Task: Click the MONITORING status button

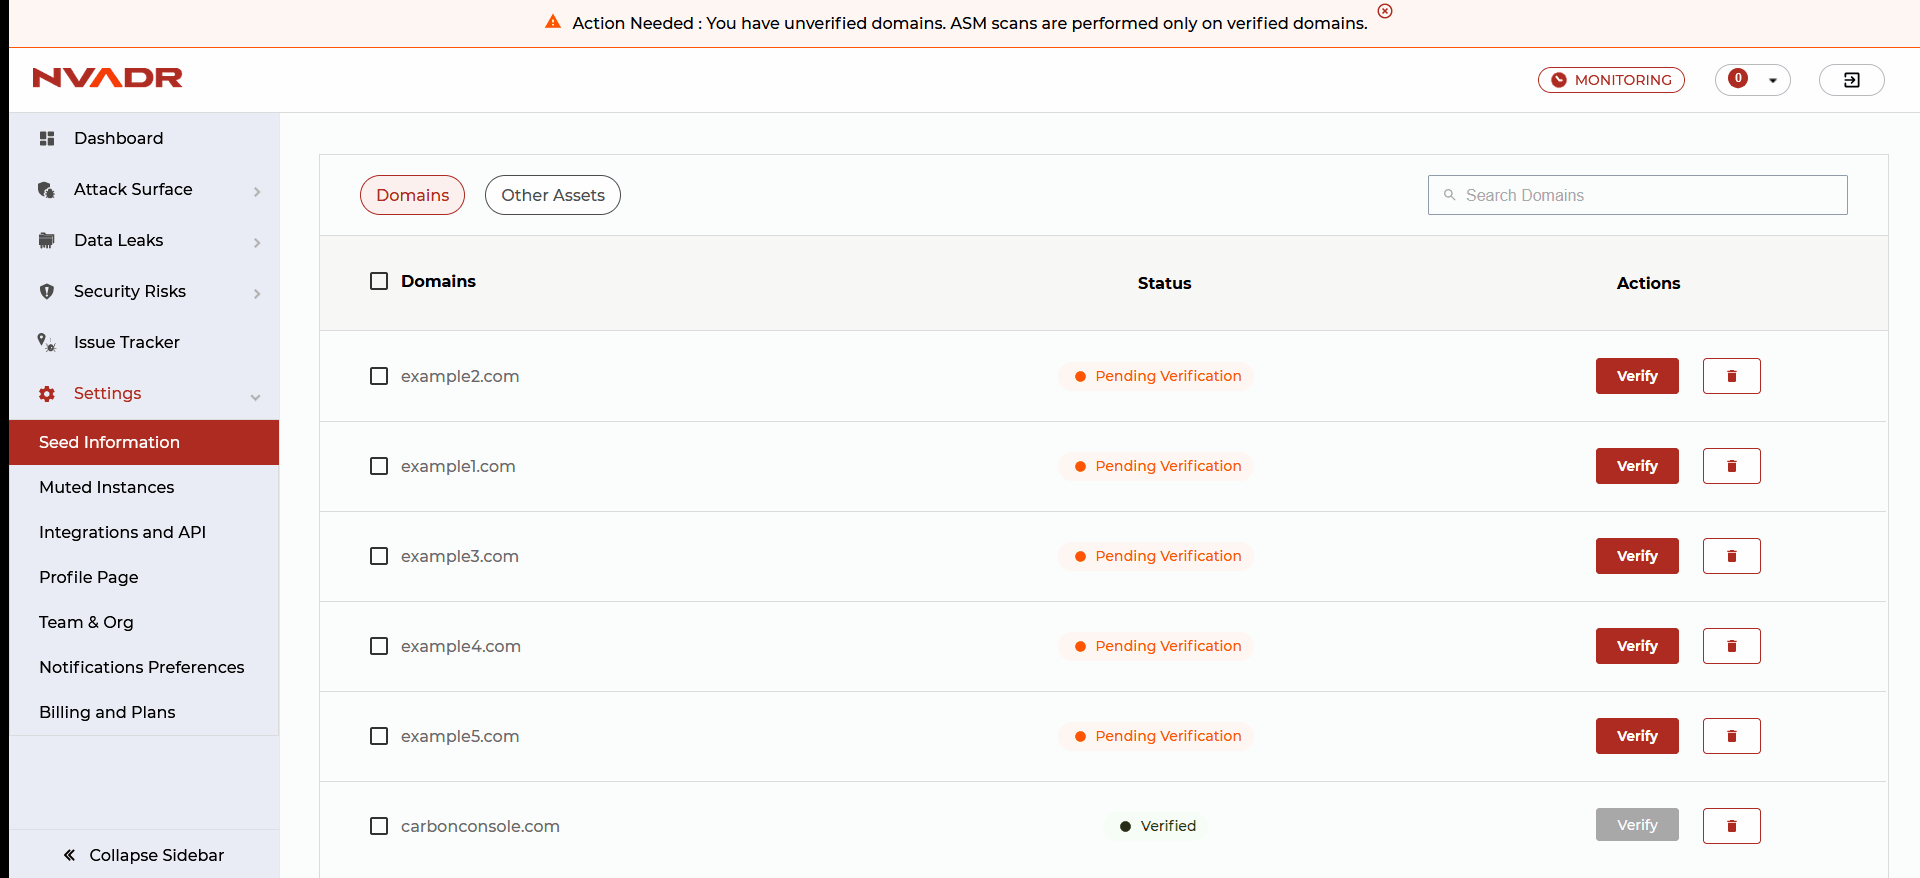Action: coord(1611,80)
